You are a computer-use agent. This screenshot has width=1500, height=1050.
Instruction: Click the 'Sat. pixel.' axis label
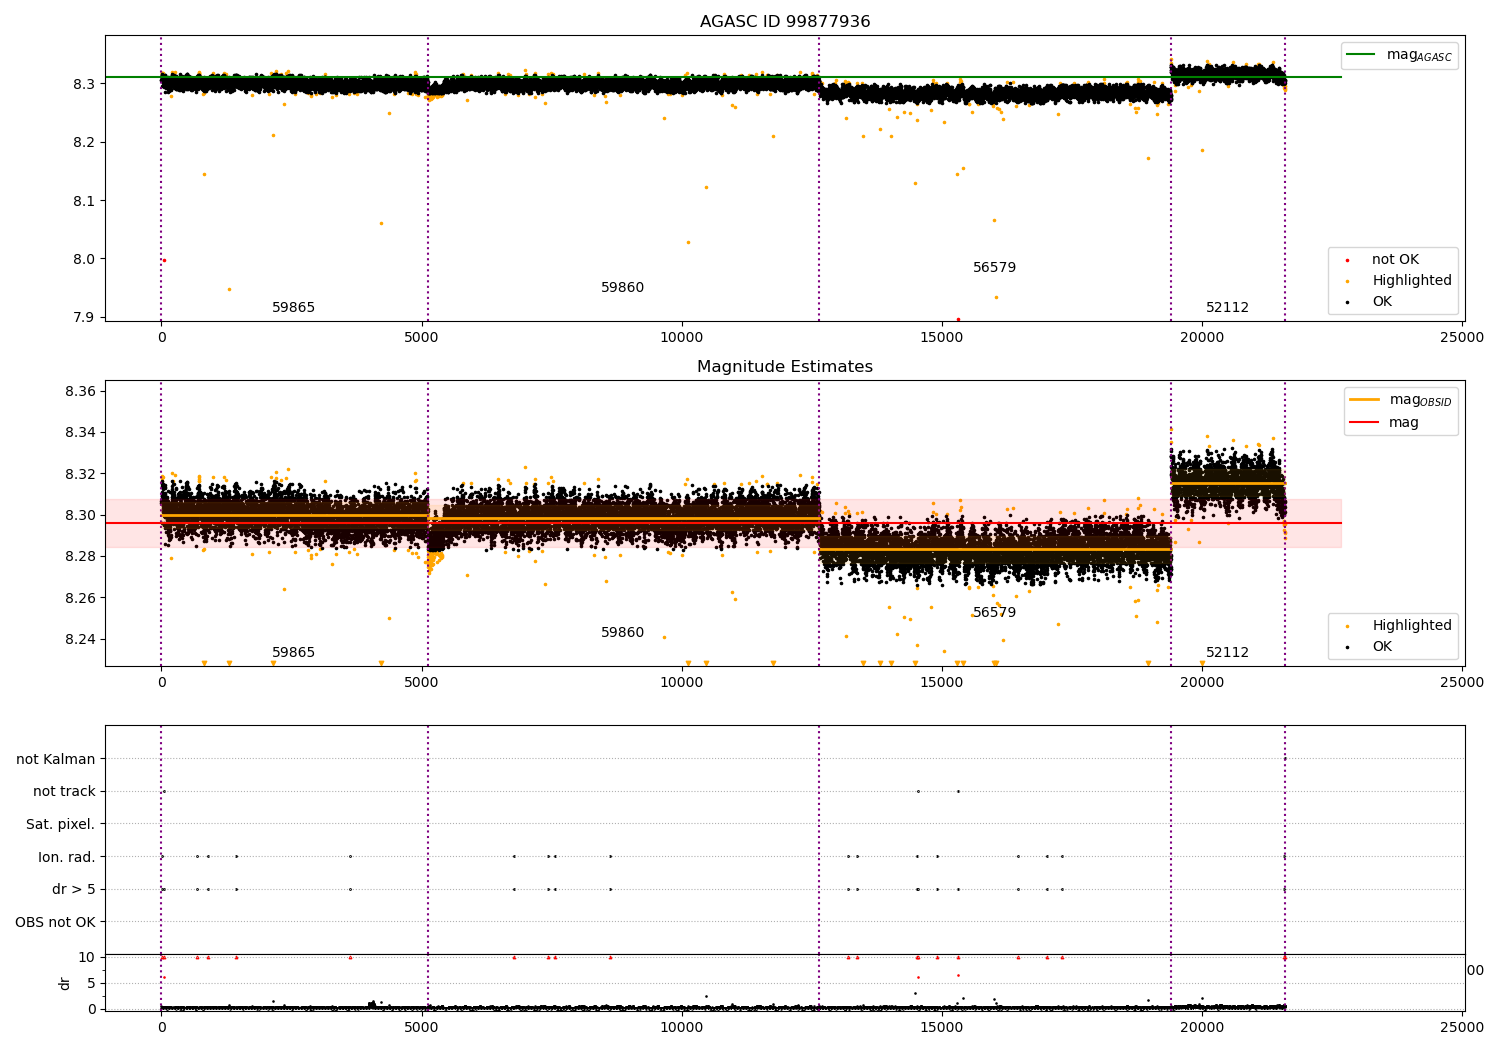(61, 824)
